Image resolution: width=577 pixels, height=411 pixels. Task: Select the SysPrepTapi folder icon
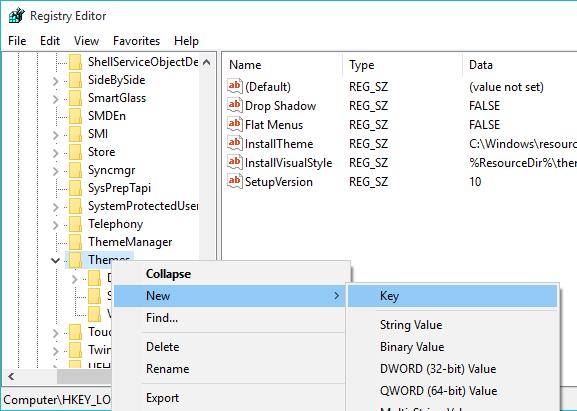pyautogui.click(x=75, y=188)
